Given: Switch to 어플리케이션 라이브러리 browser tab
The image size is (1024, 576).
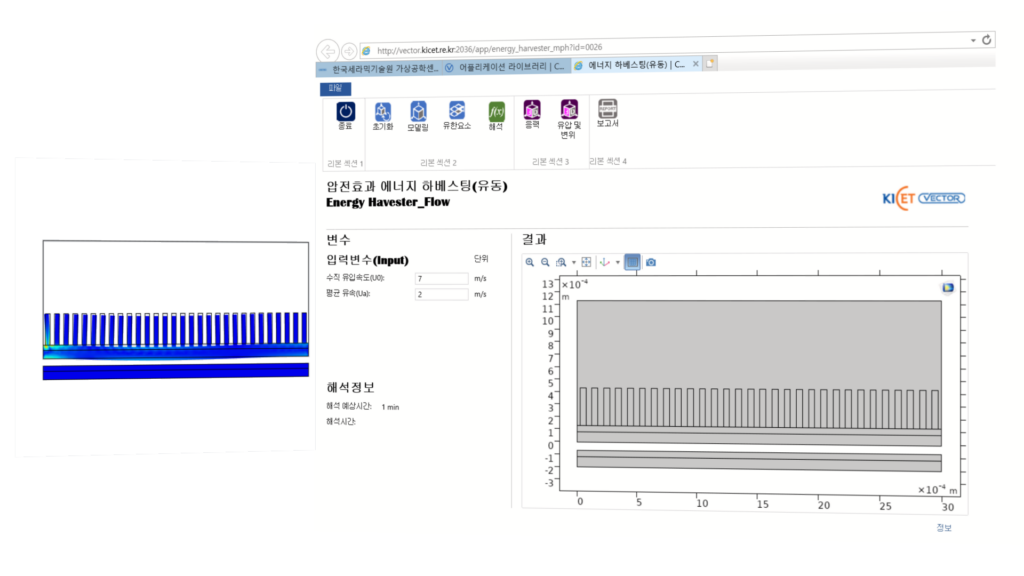Looking at the screenshot, I should [505, 67].
